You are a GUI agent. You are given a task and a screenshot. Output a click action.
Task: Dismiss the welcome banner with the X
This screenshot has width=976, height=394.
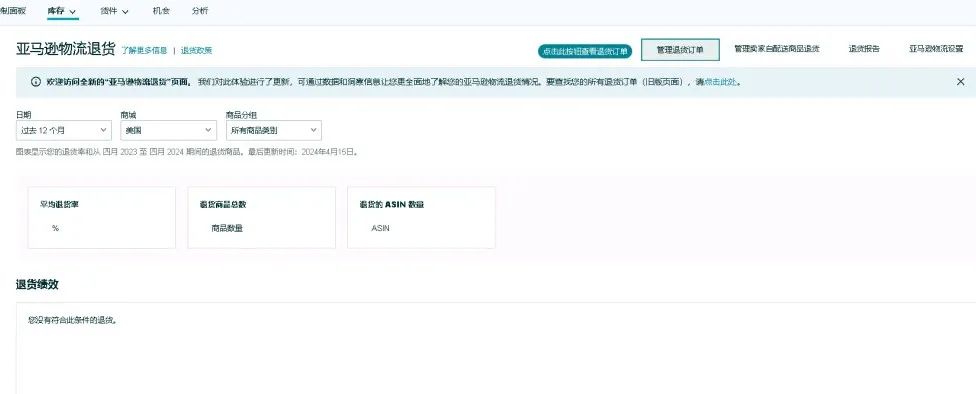pos(960,82)
